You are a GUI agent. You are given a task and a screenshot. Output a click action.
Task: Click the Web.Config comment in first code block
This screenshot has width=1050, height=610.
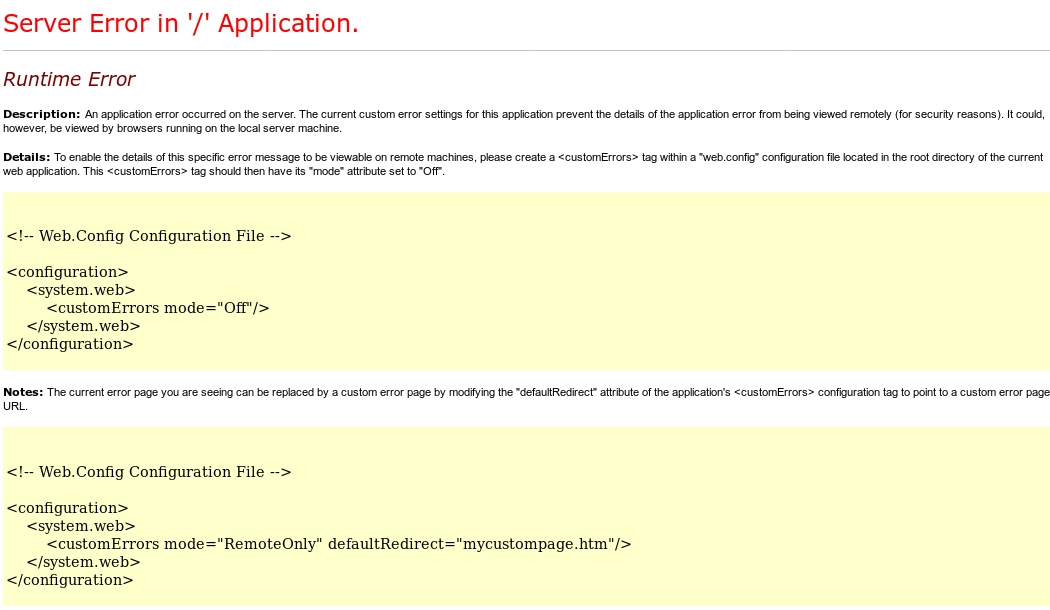click(148, 236)
